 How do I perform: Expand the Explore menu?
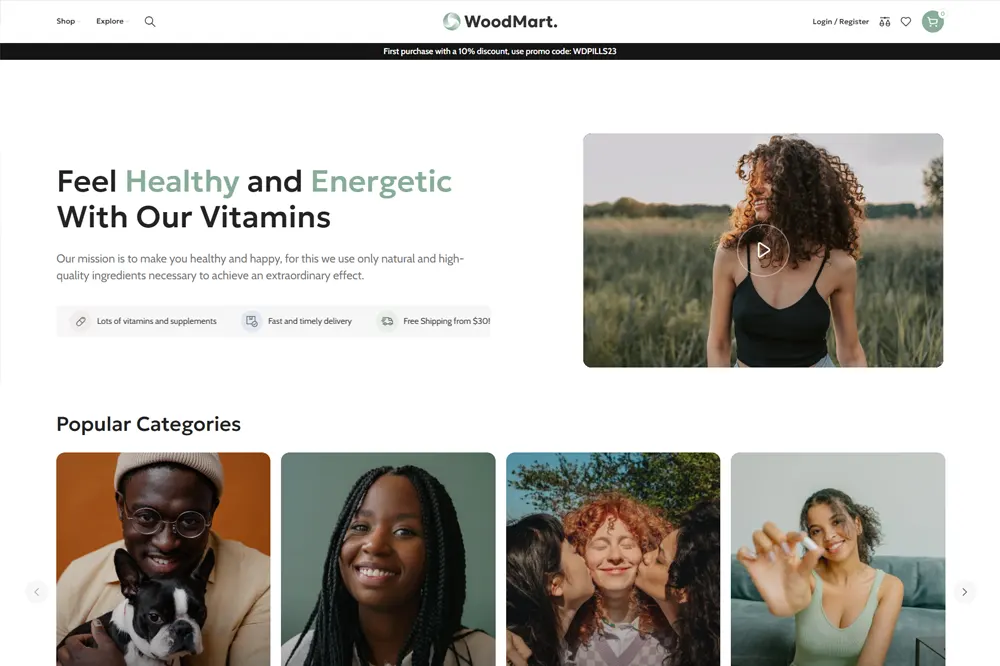point(112,21)
